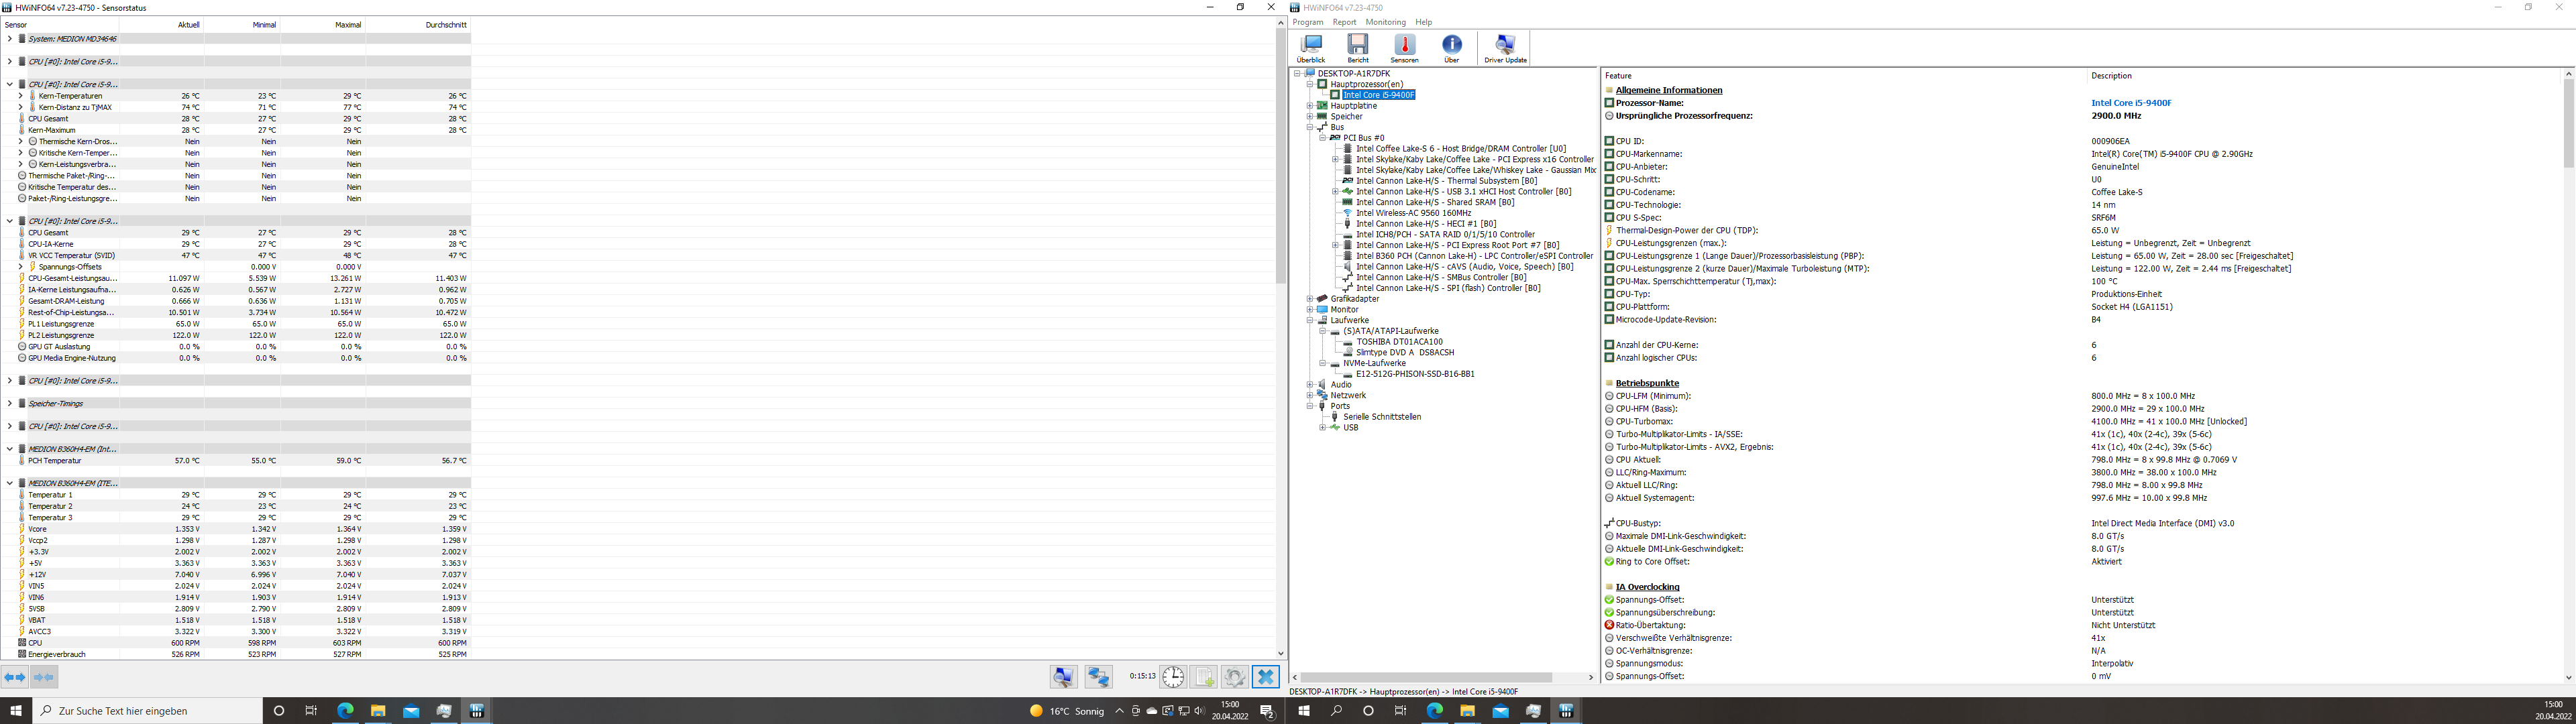
Task: Click the log file plus icon
Action: 1204,677
